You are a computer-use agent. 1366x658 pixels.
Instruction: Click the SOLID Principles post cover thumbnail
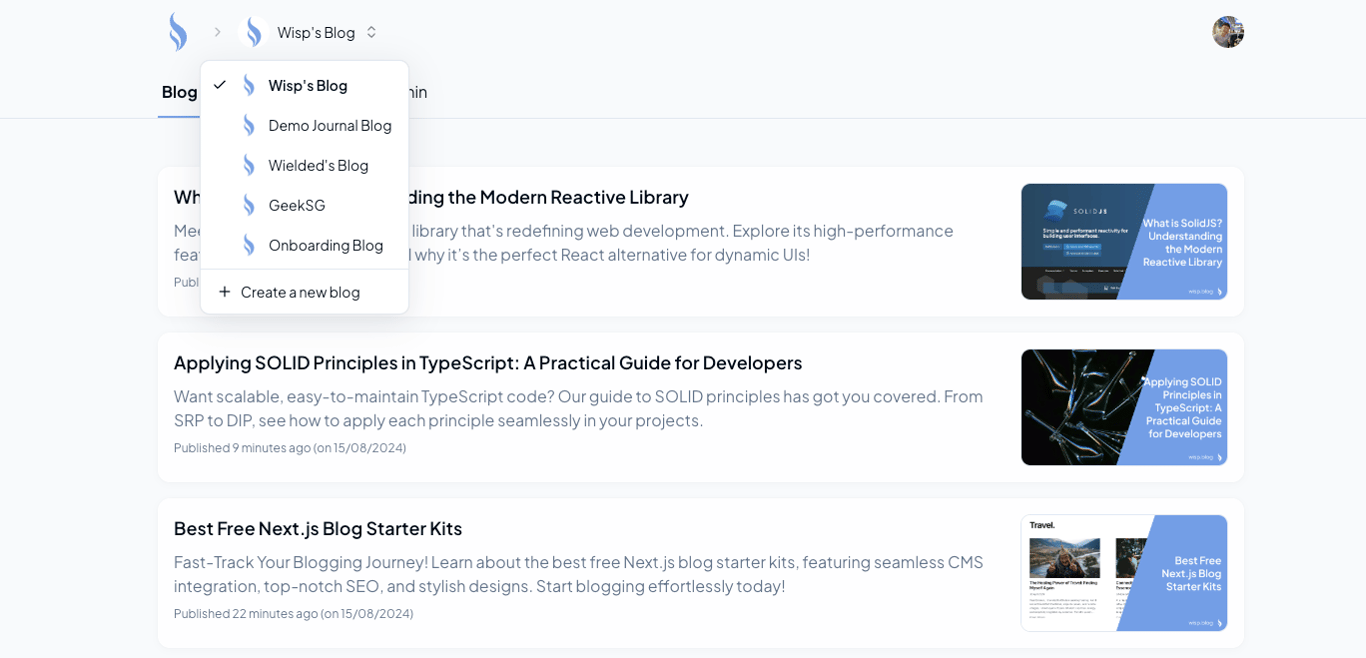click(x=1124, y=407)
